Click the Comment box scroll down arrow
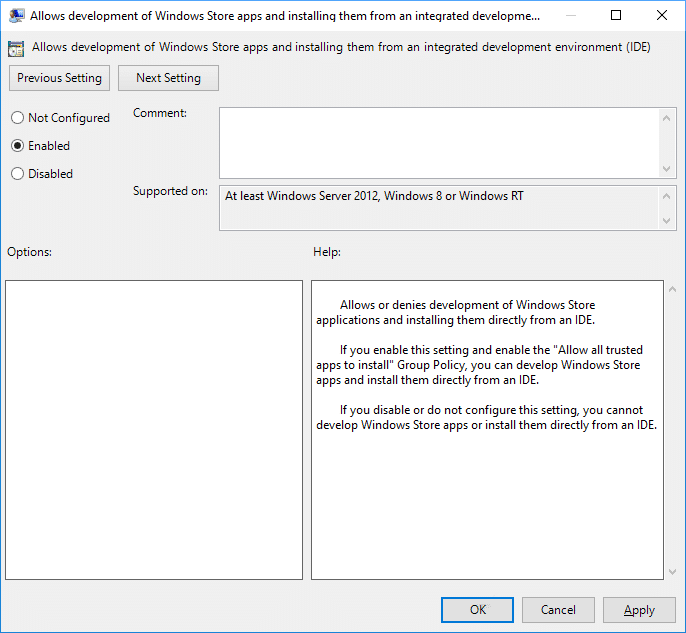 tap(668, 169)
